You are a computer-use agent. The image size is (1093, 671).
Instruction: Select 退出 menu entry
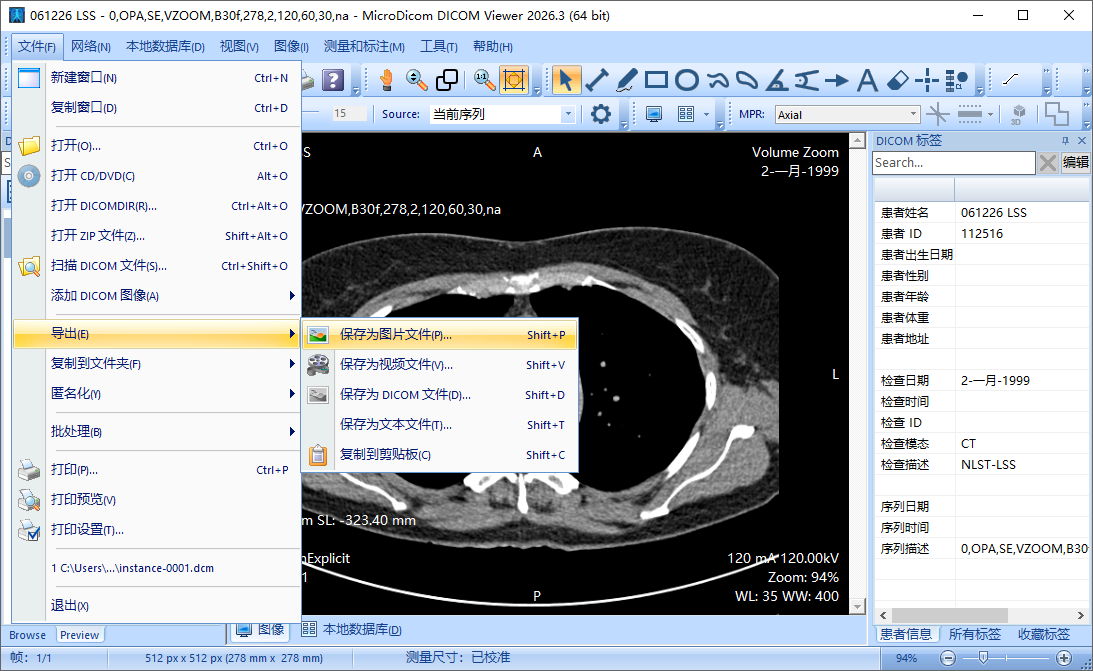tap(158, 606)
